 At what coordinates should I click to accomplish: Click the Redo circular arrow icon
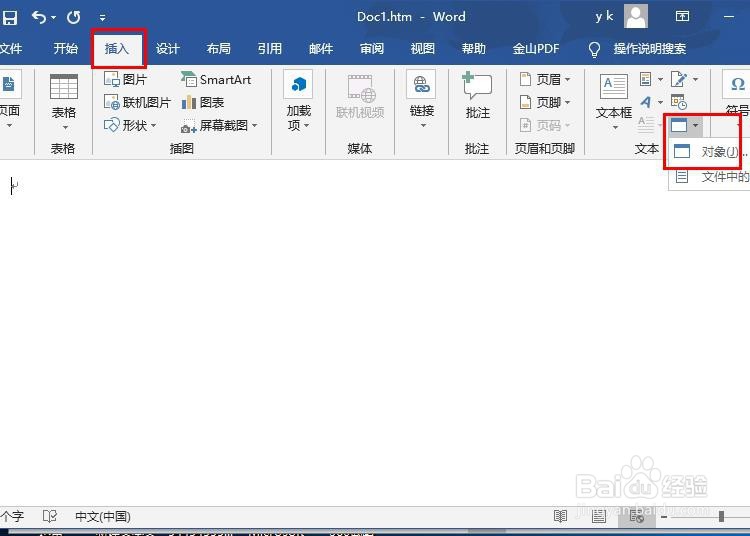(74, 17)
